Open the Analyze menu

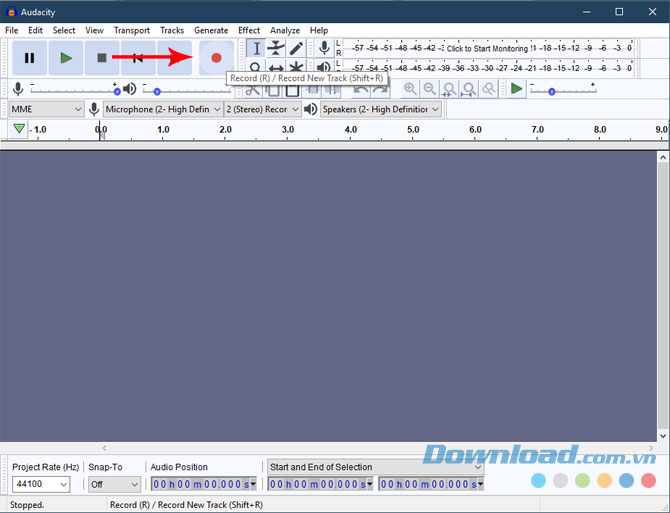(x=285, y=30)
